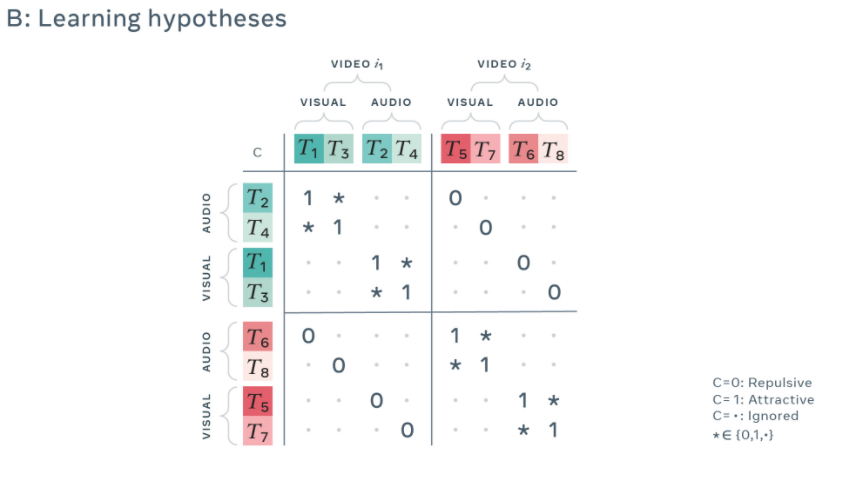This screenshot has width=851, height=489.
Task: Click the 1 cell in the top T2 row
Action: pos(308,198)
